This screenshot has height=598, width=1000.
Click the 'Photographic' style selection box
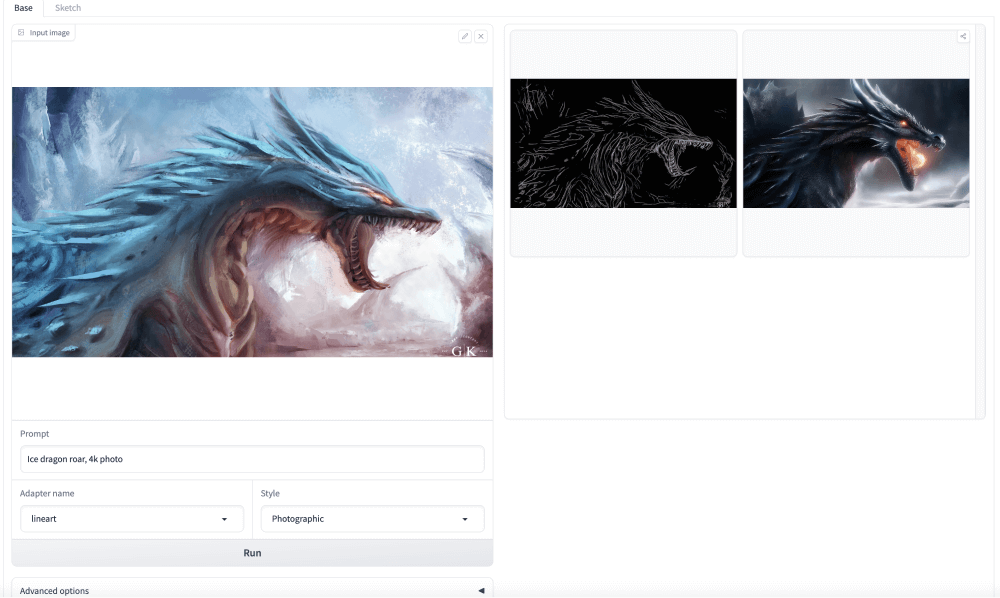click(360, 519)
